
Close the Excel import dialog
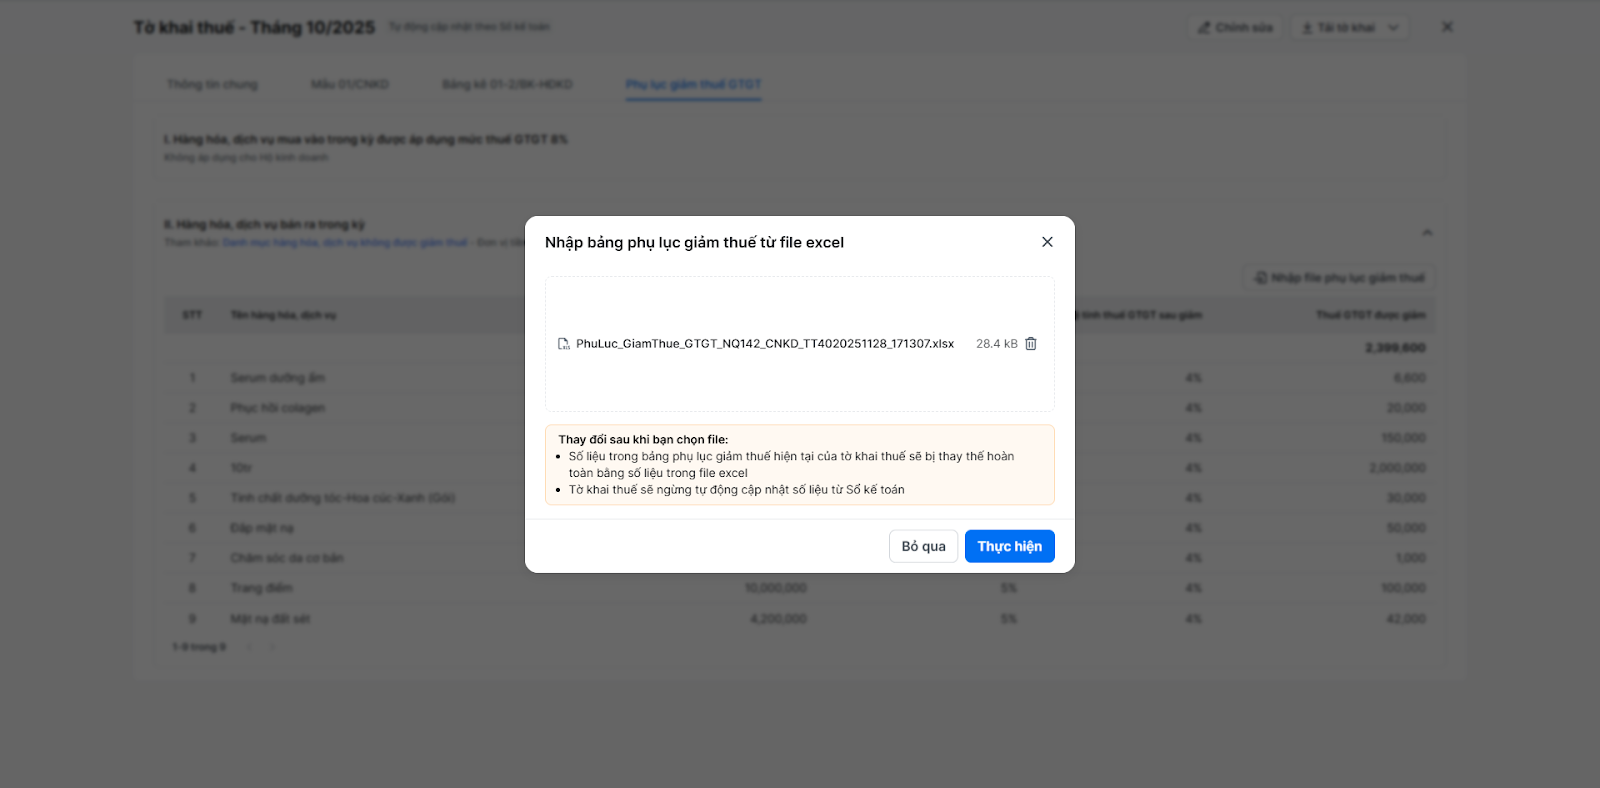(x=1047, y=242)
